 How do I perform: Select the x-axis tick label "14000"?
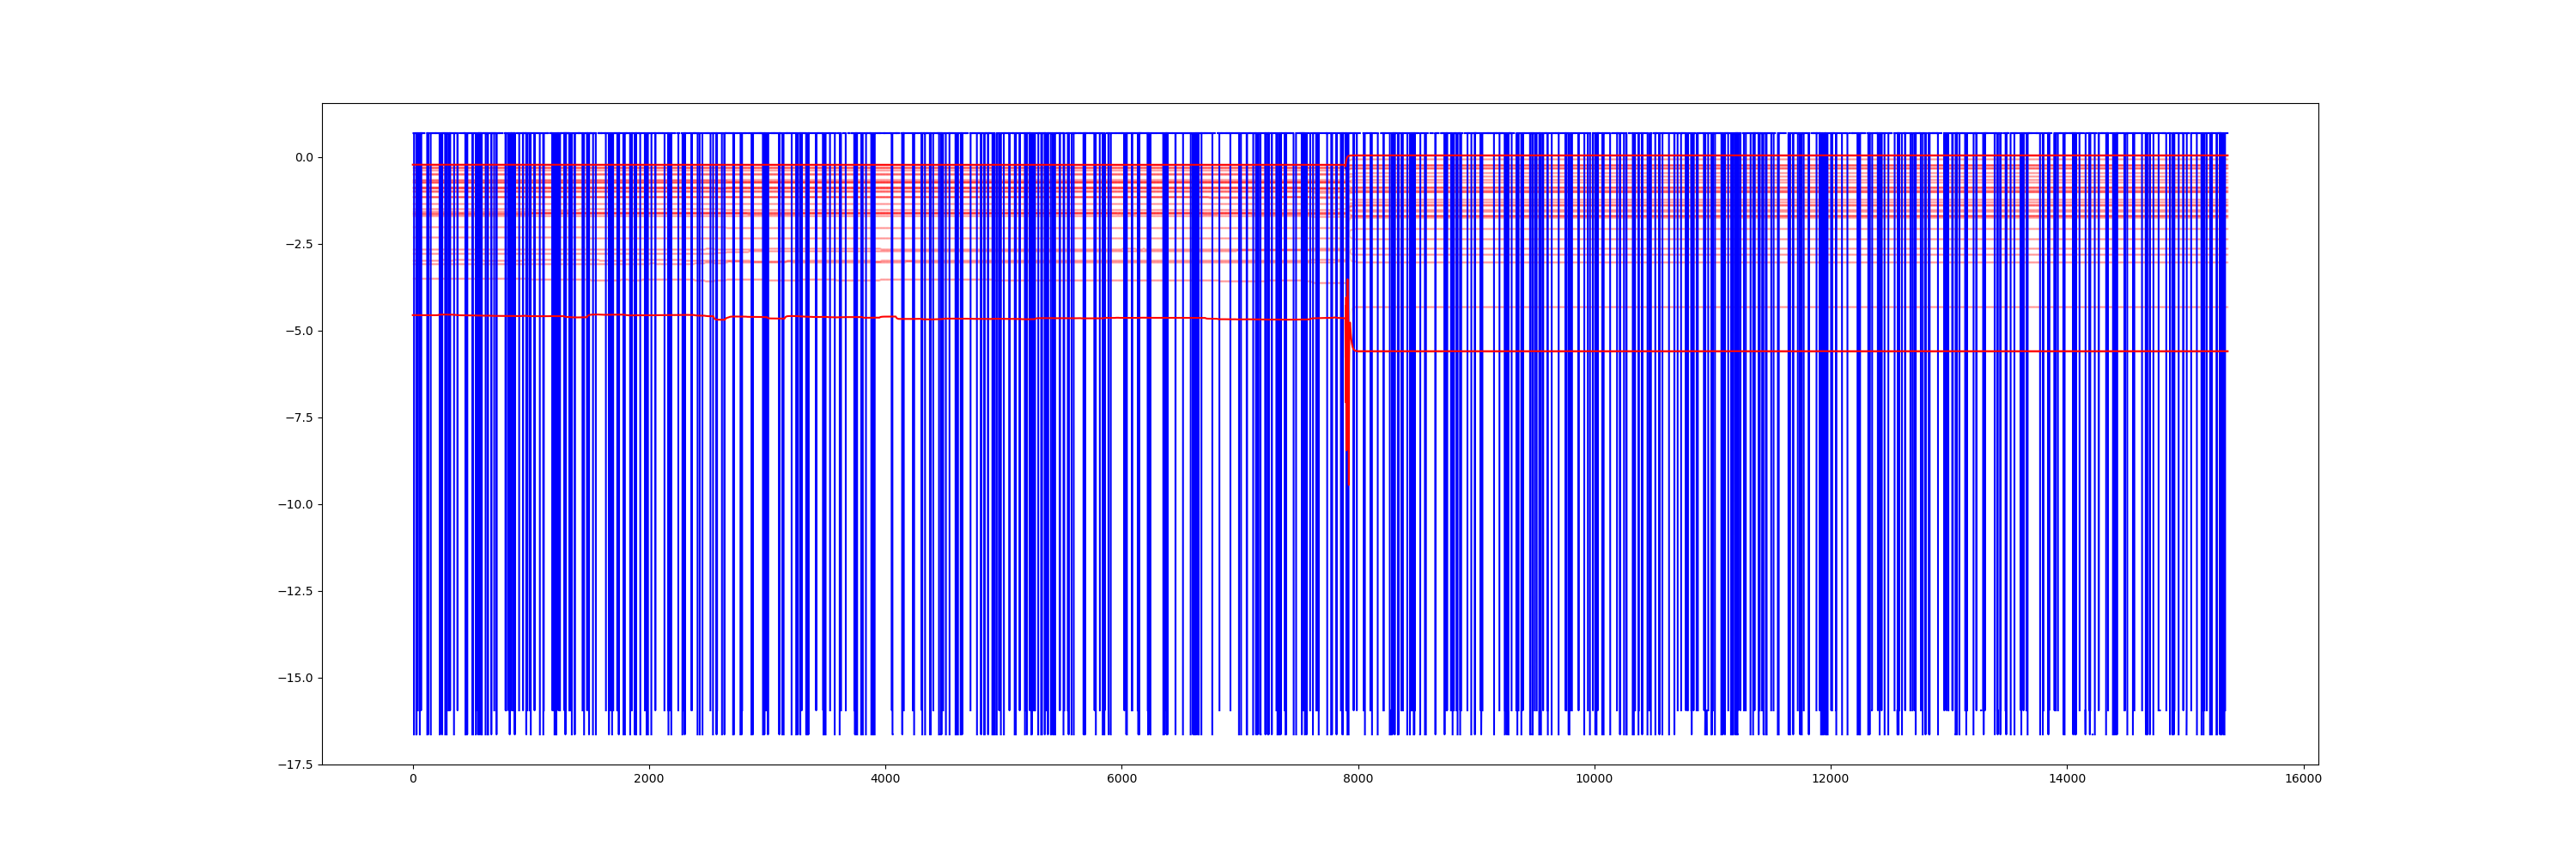pyautogui.click(x=2067, y=779)
